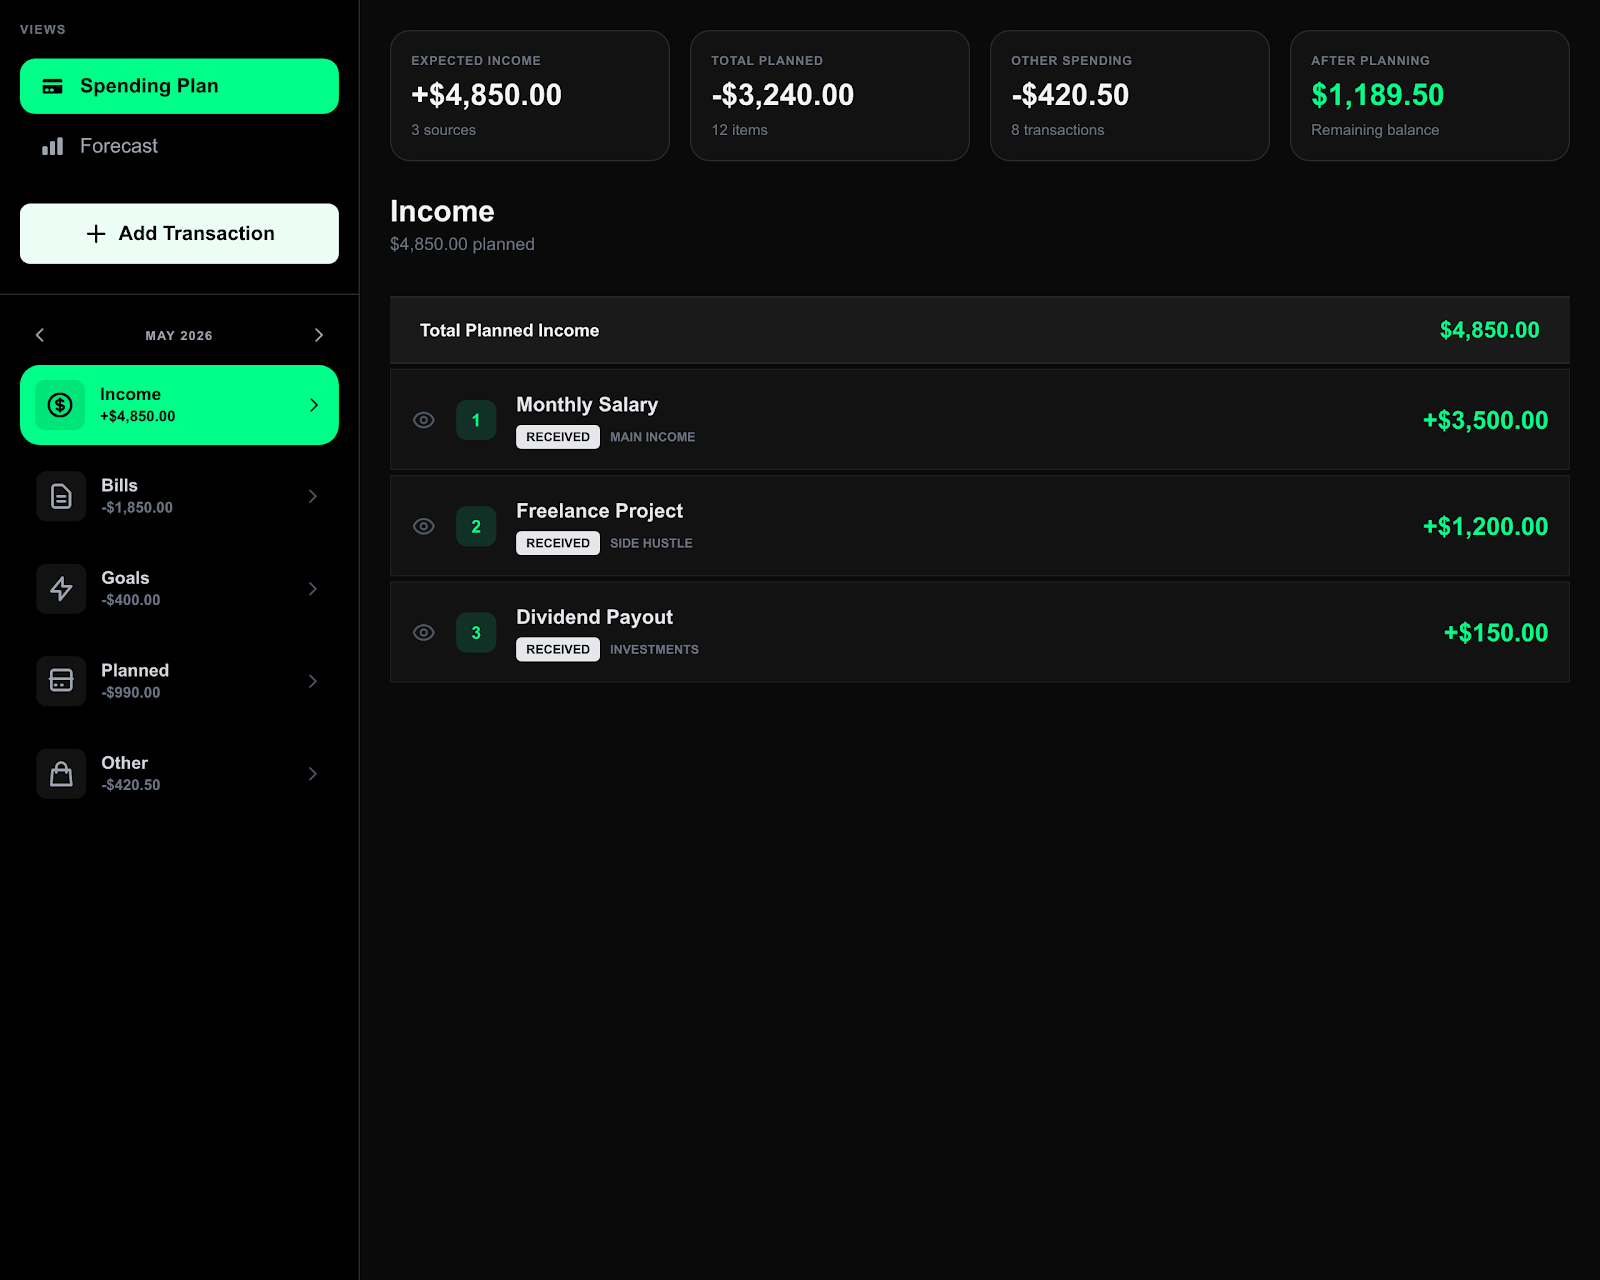Expand the Income category chevron
Image resolution: width=1600 pixels, height=1280 pixels.
[x=314, y=405]
